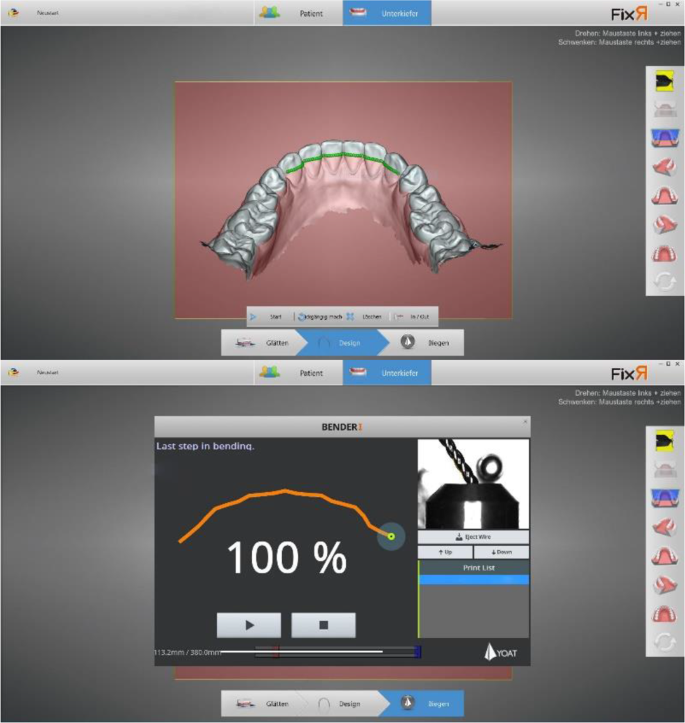Click the 113.2mm / 380.0mm length text
685x723 pixels.
pyautogui.click(x=187, y=652)
